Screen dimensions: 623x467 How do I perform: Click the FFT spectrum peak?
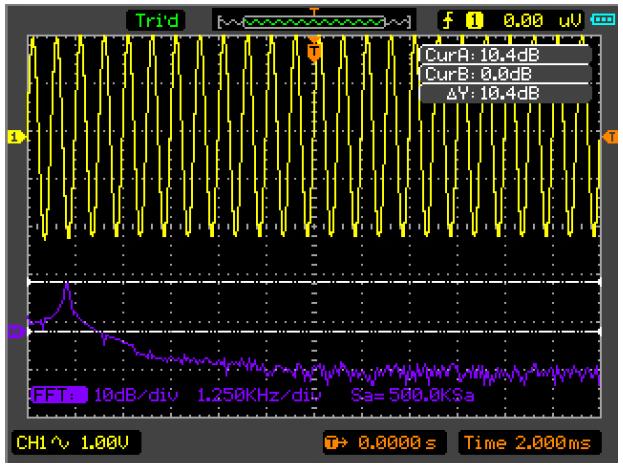pyautogui.click(x=67, y=285)
